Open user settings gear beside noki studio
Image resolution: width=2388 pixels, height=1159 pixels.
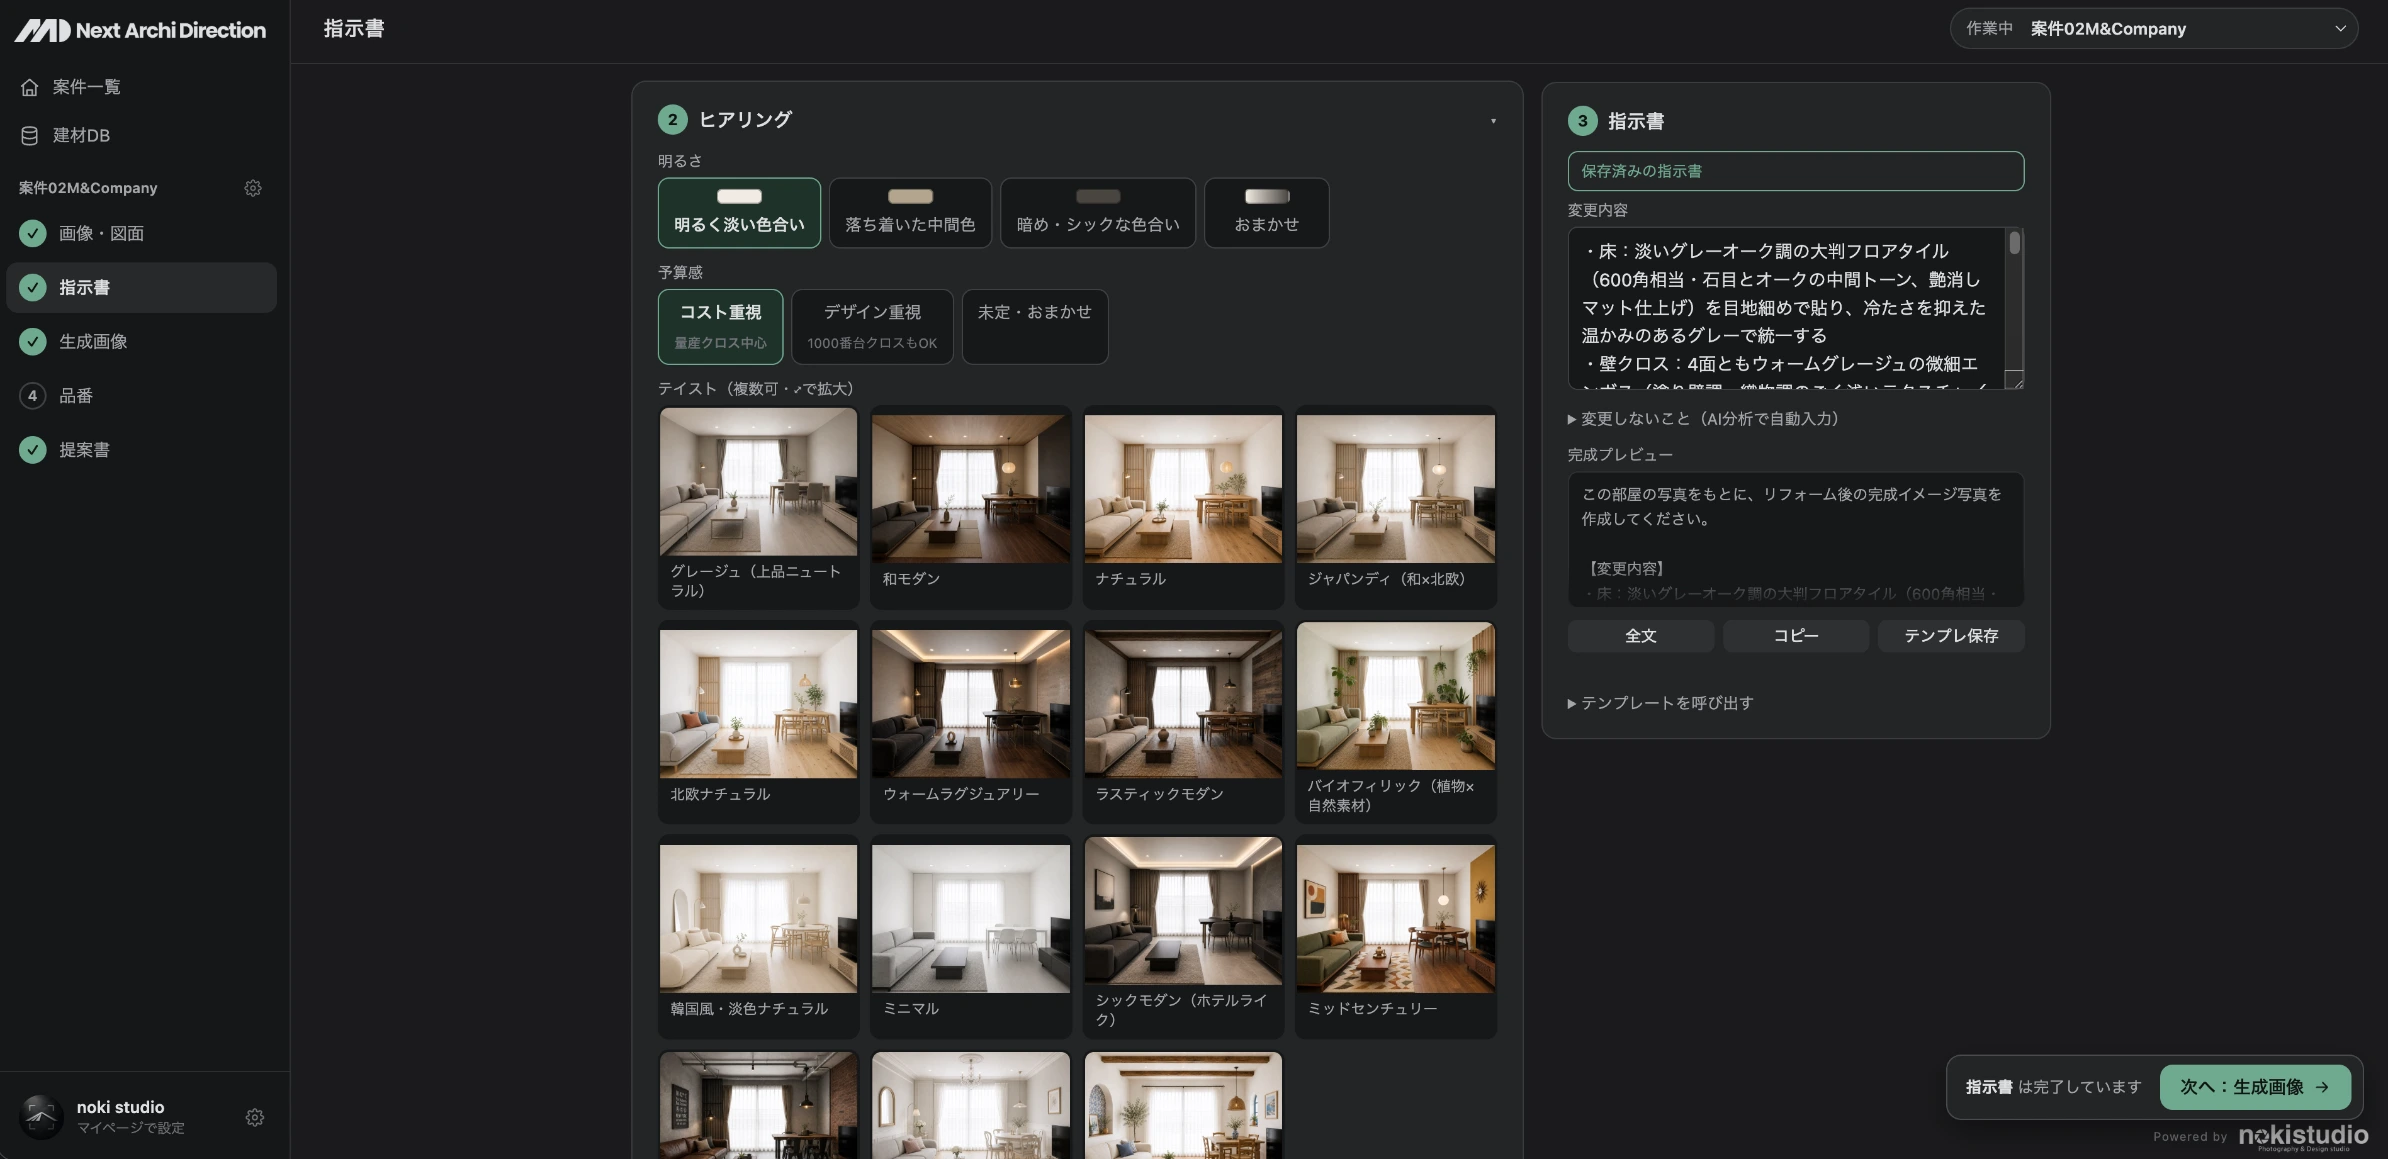click(255, 1117)
